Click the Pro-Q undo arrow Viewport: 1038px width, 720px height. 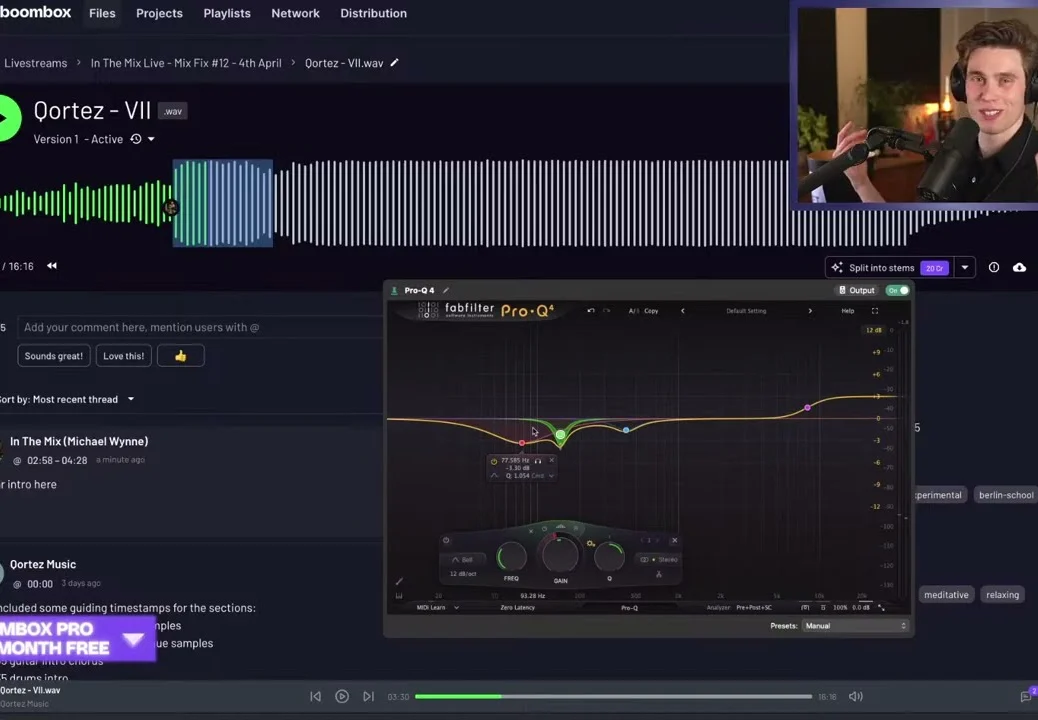[x=590, y=310]
